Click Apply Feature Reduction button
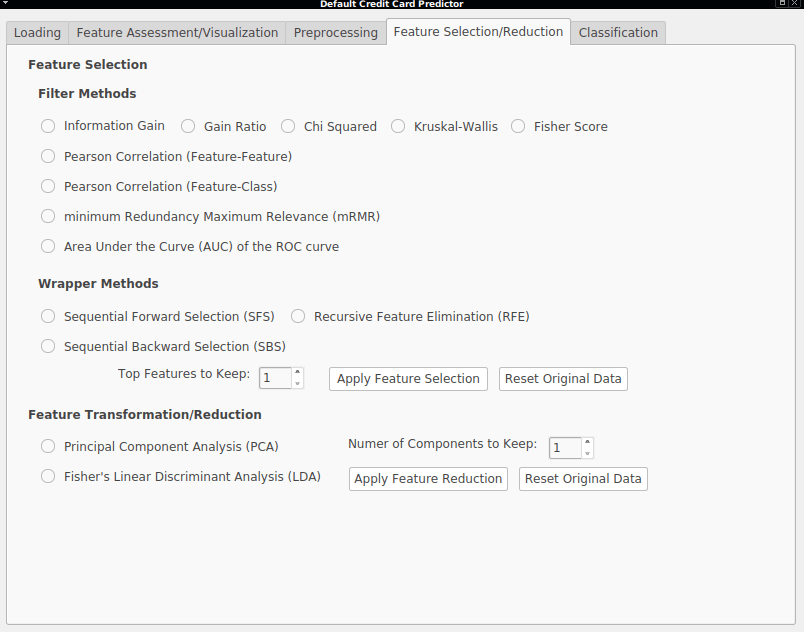 pyautogui.click(x=428, y=479)
